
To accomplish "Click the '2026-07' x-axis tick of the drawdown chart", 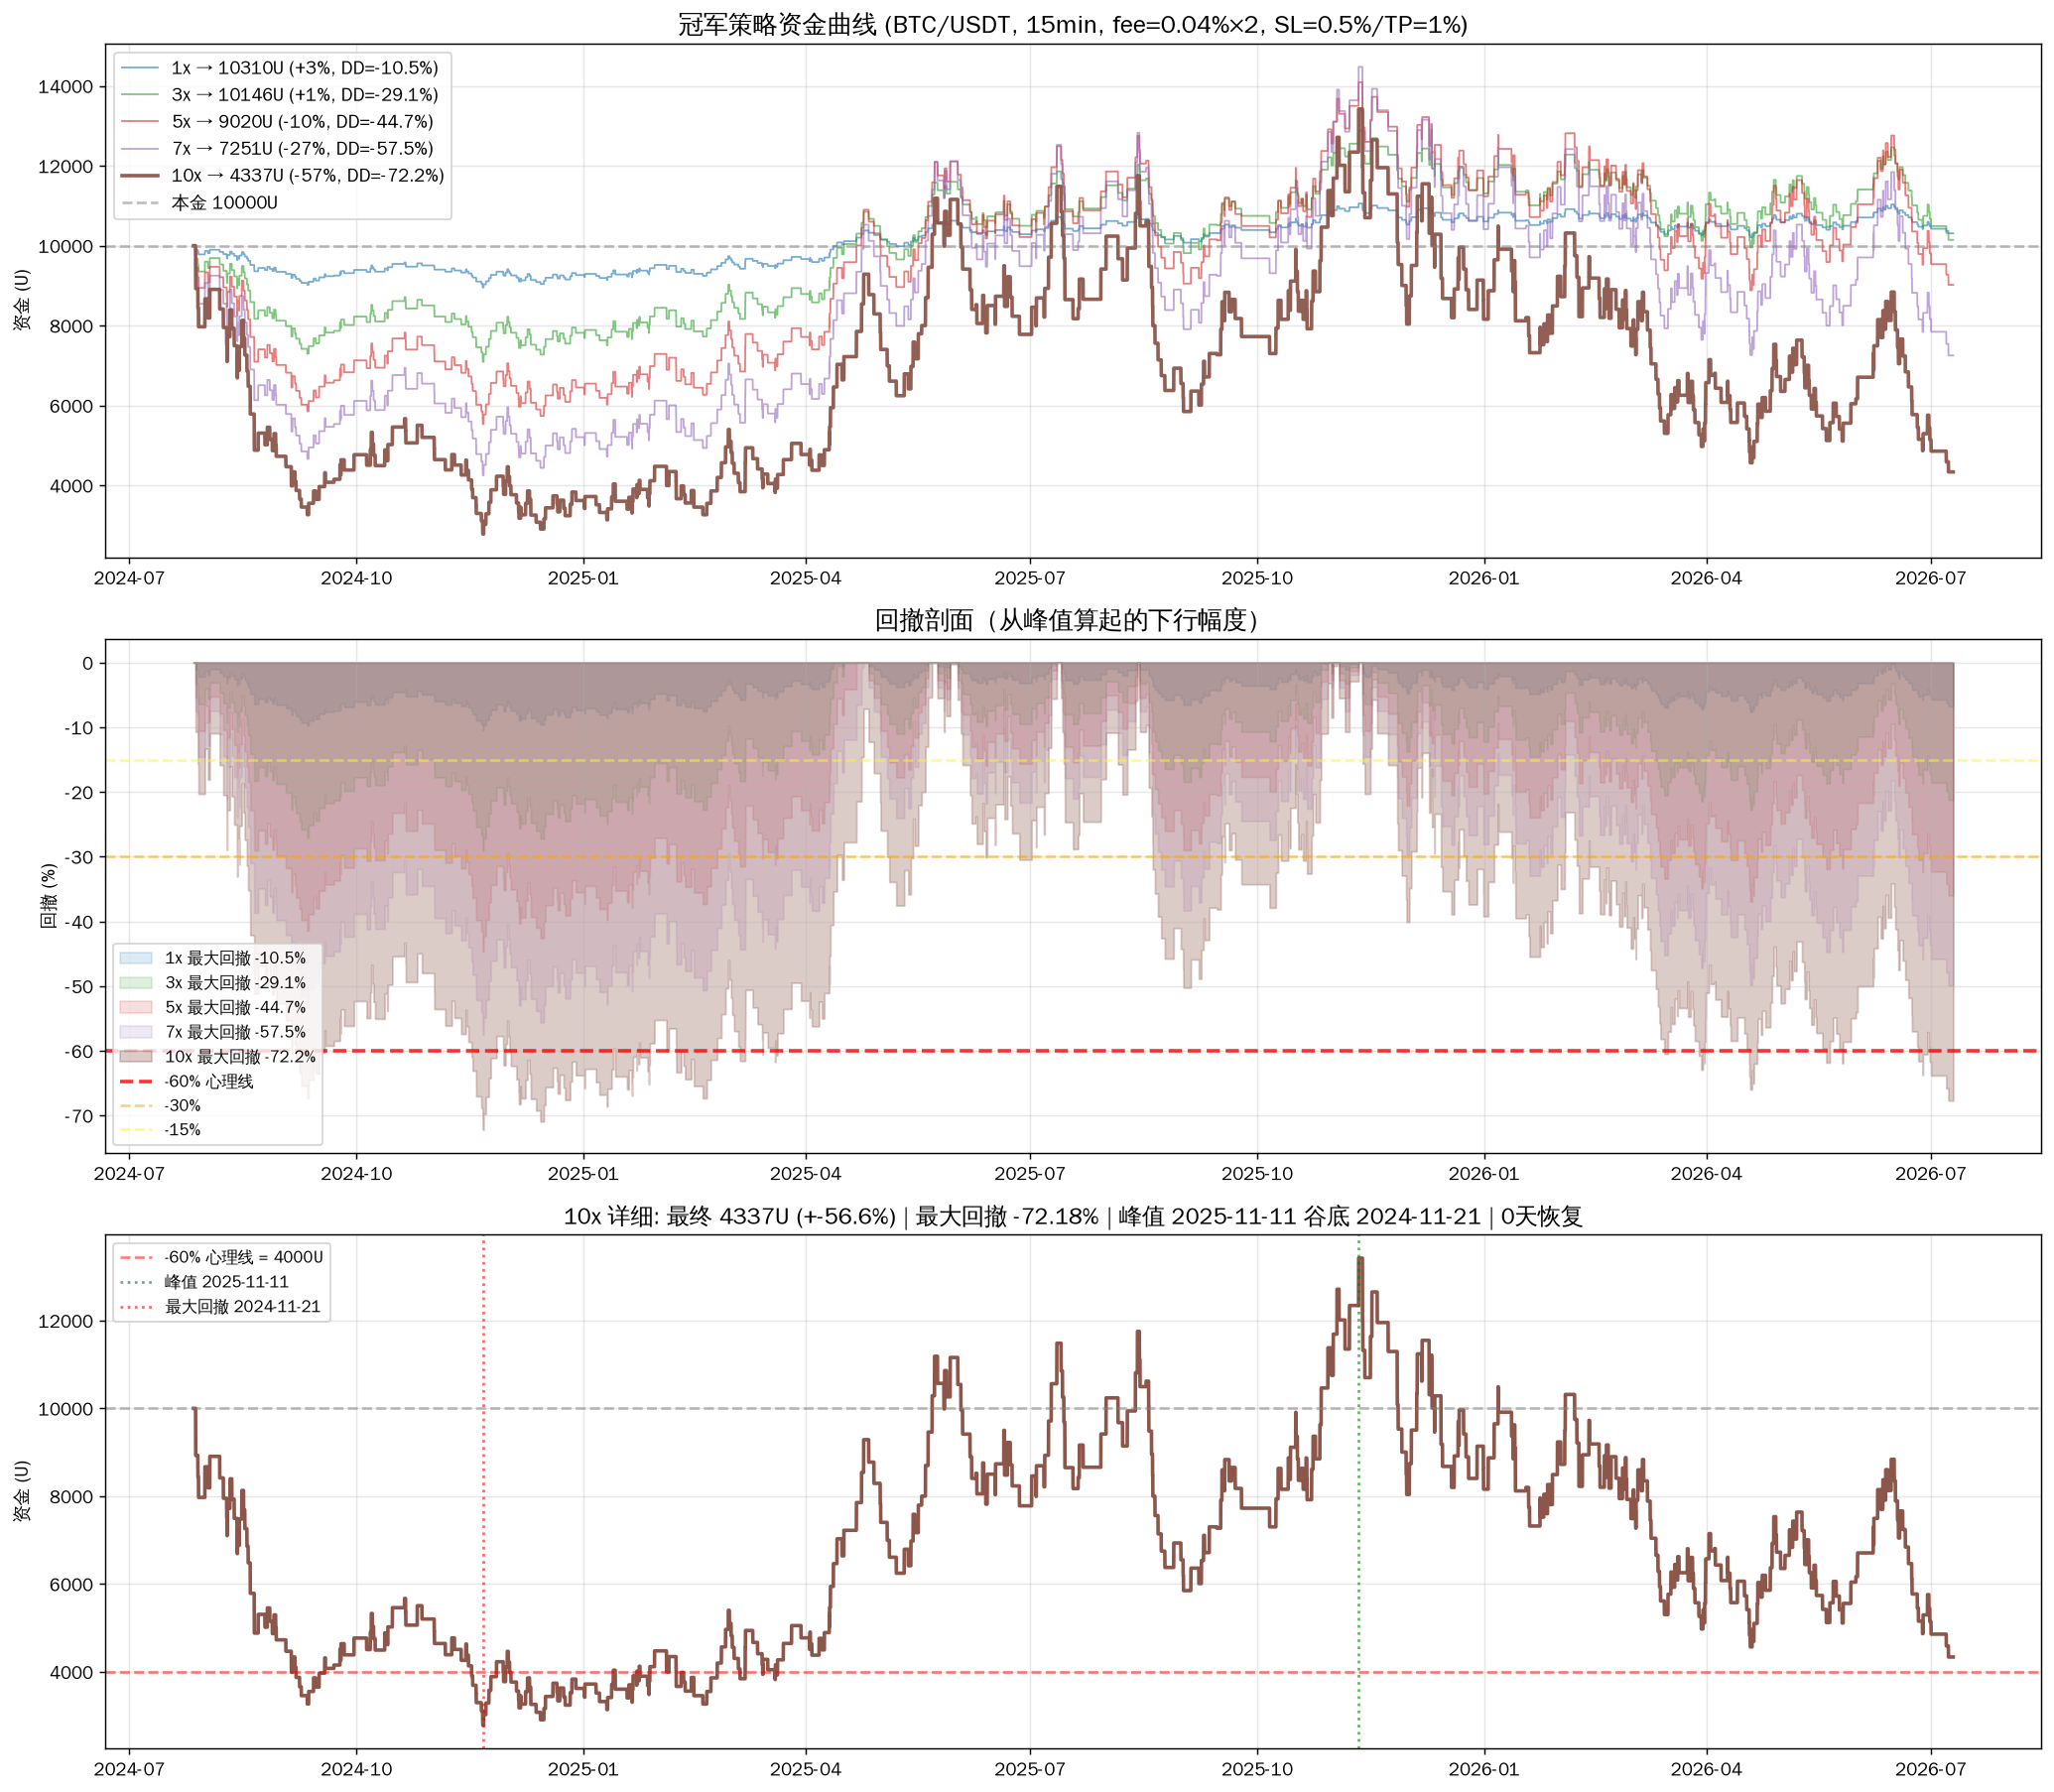I will pos(1931,1174).
